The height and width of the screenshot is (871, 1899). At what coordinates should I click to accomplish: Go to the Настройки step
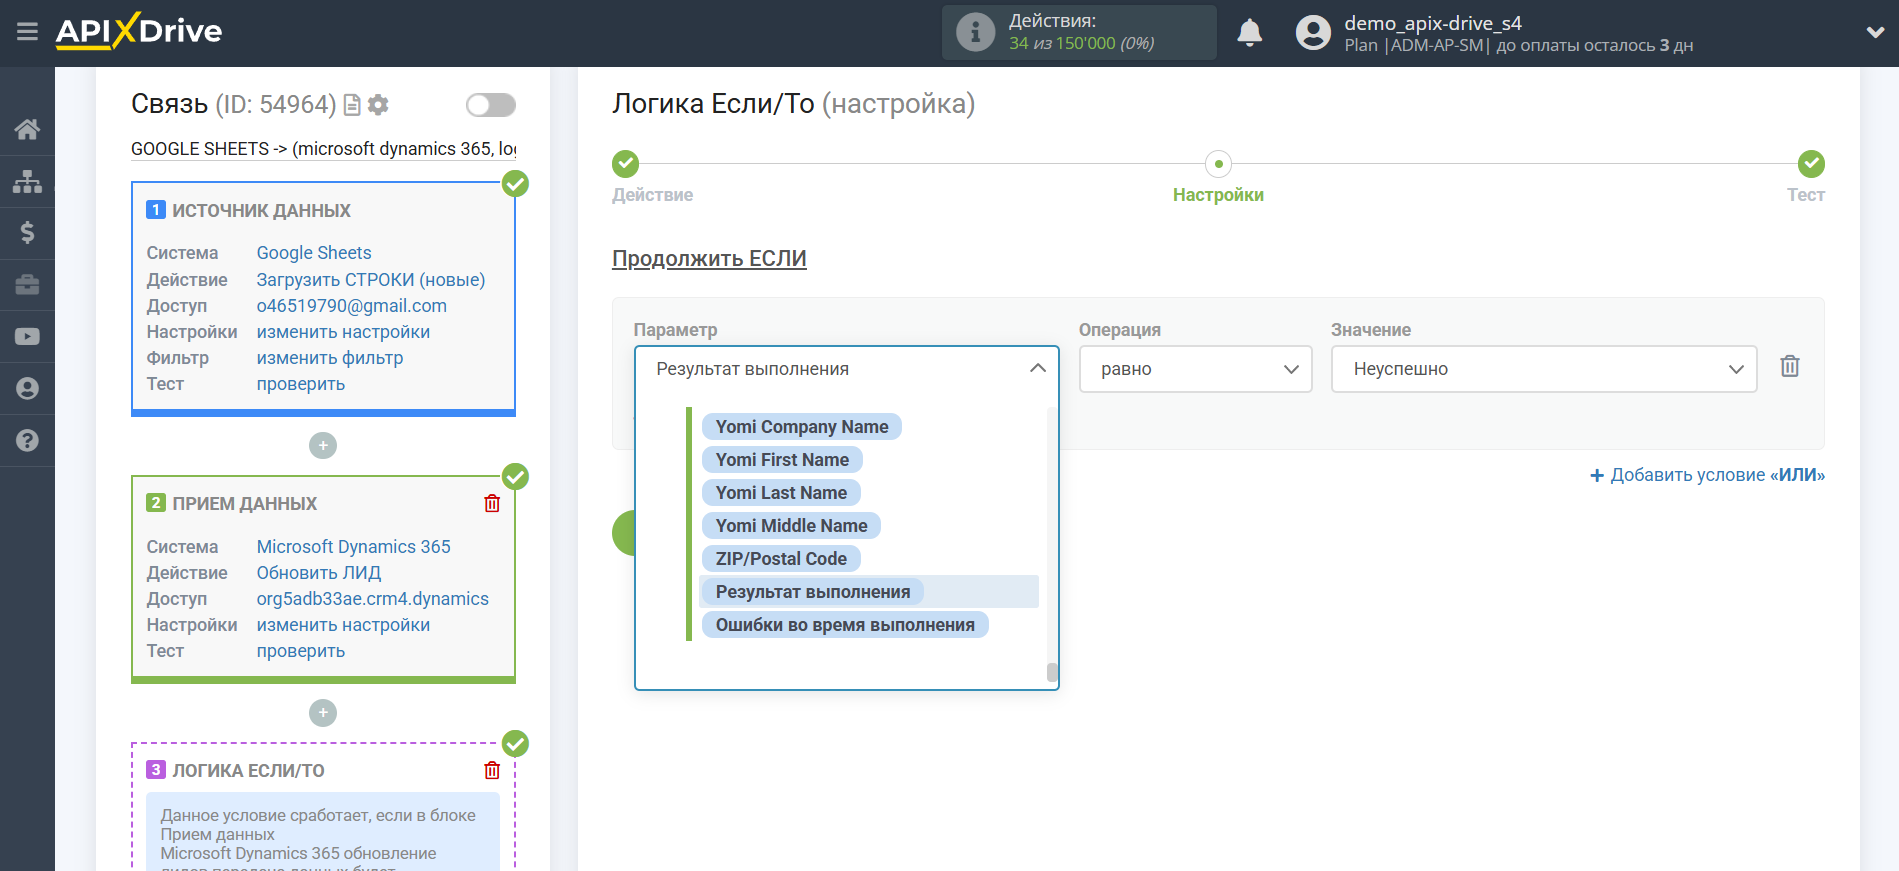click(x=1218, y=176)
